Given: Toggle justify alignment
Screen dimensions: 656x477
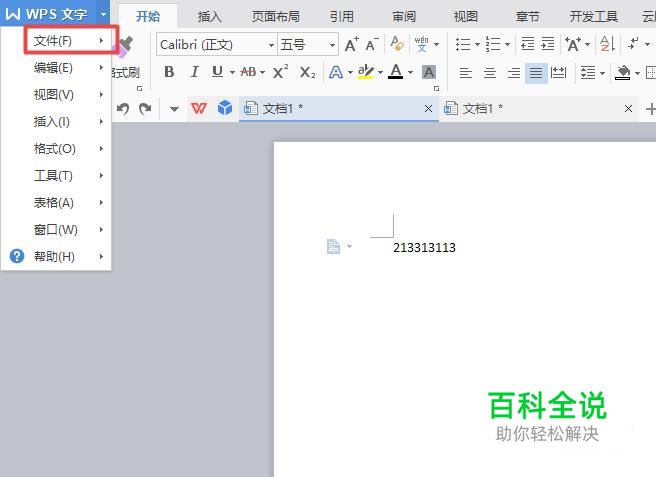Looking at the screenshot, I should click(x=536, y=73).
